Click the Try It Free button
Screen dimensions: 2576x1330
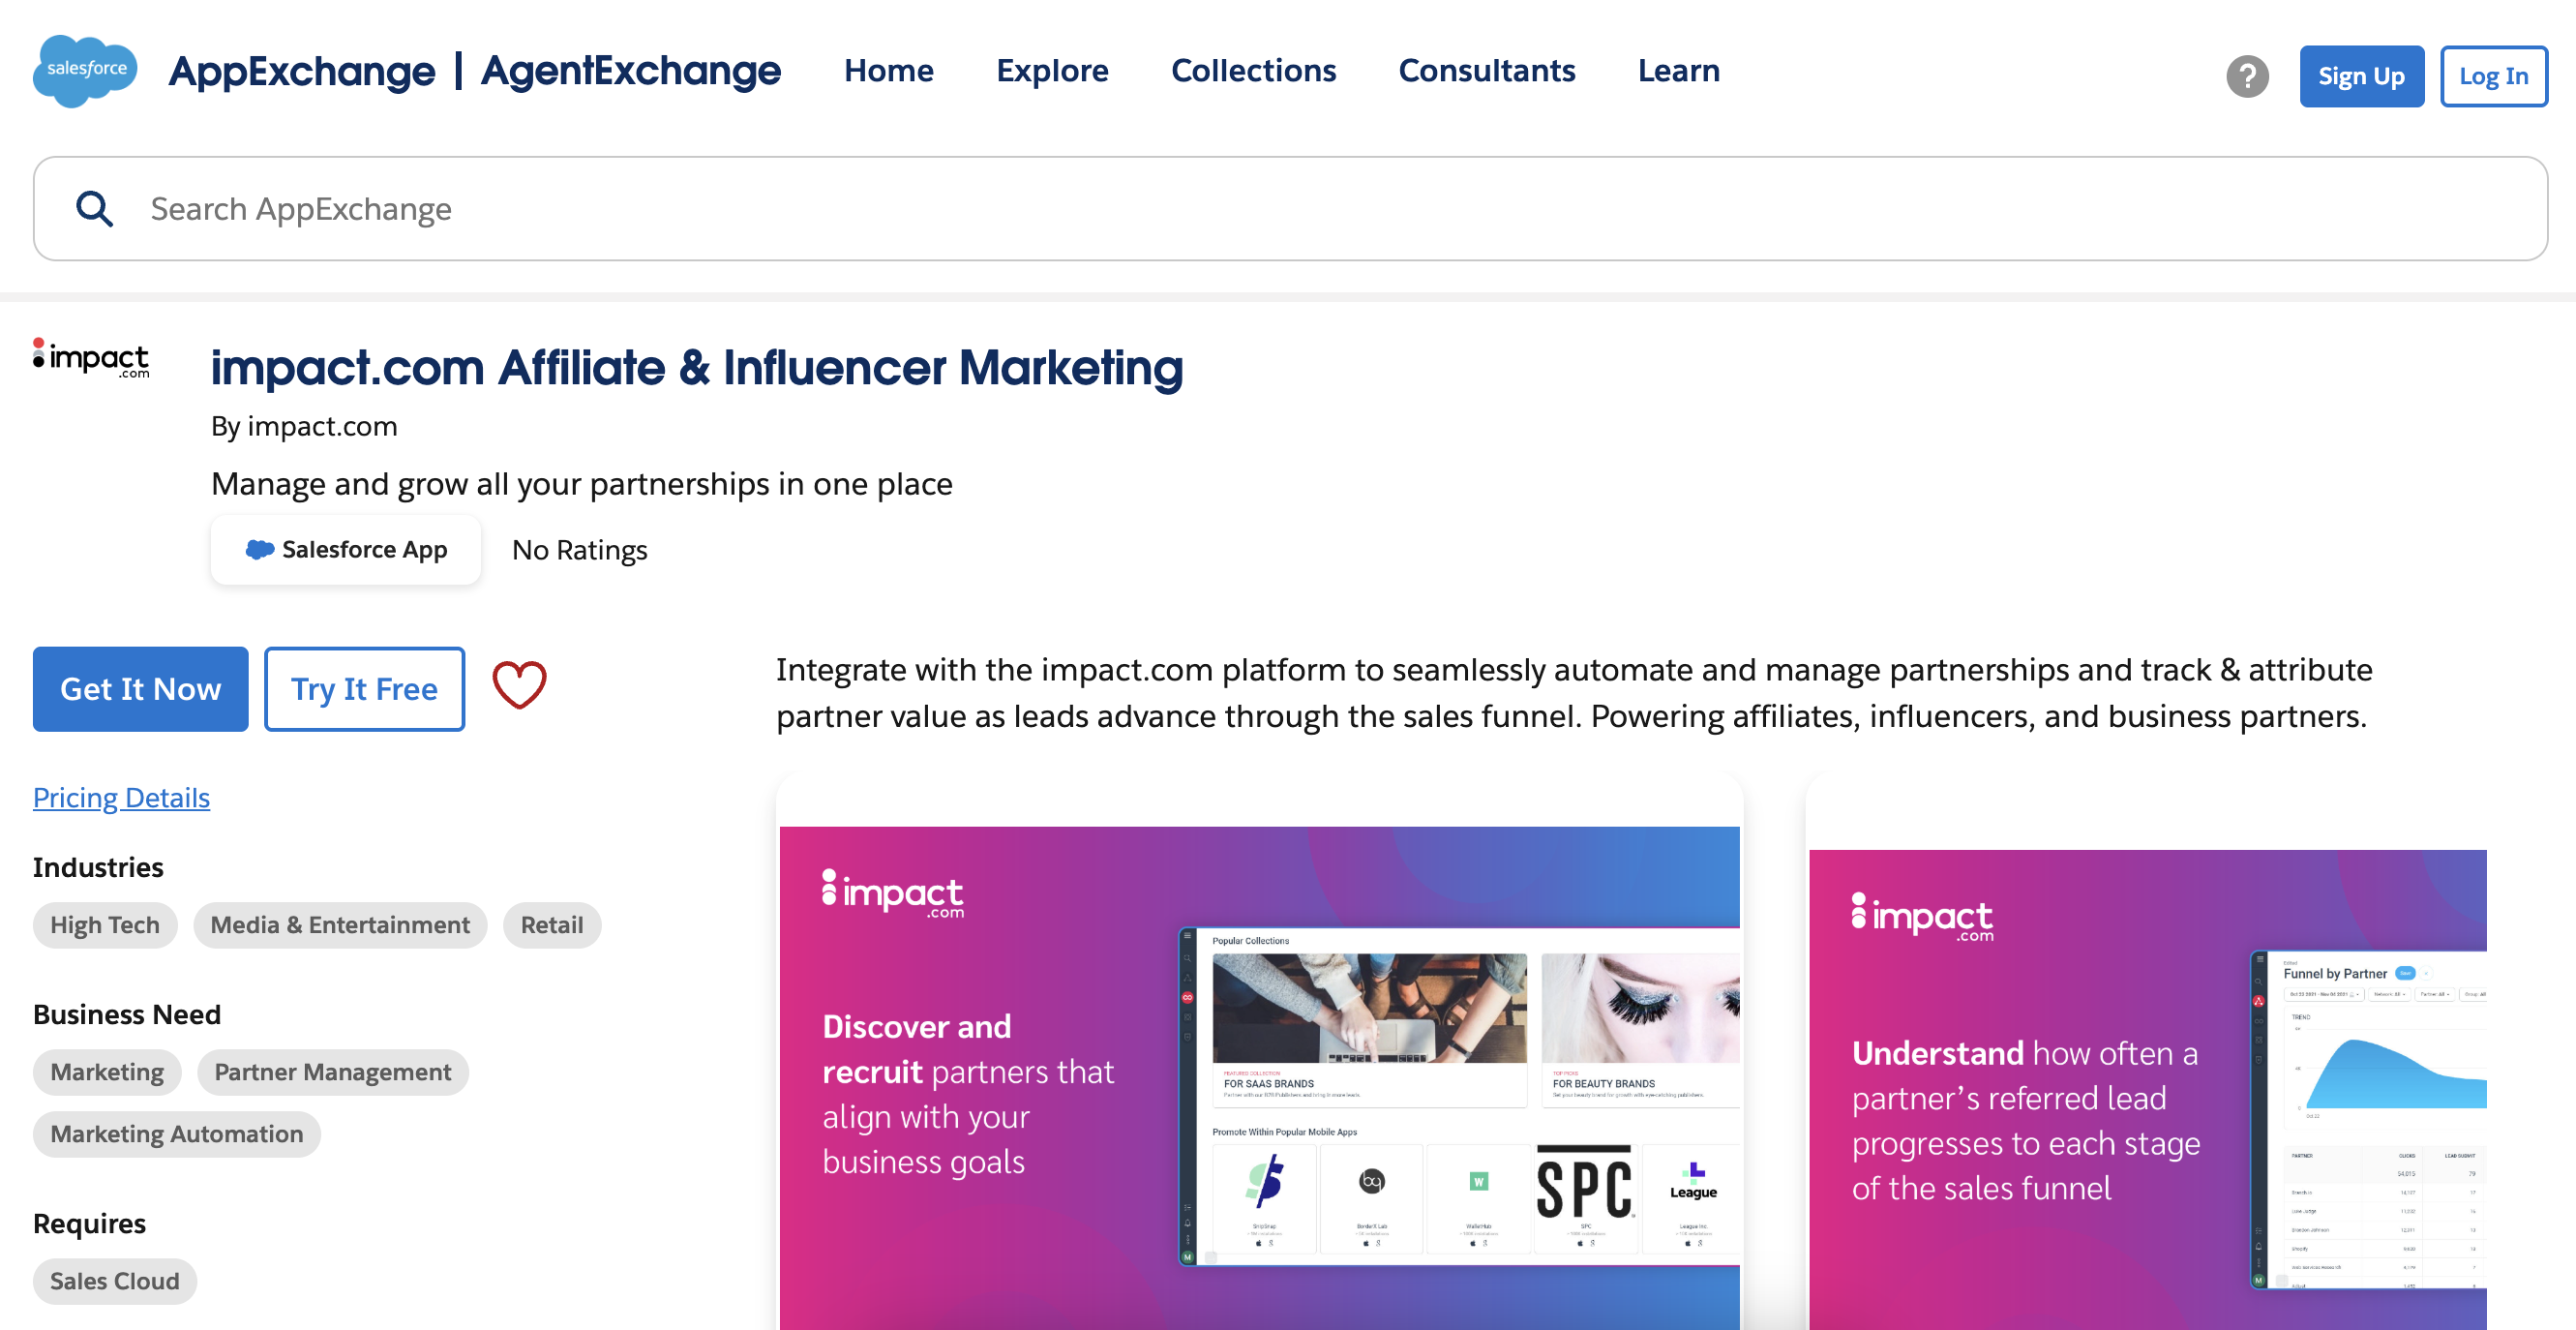pyautogui.click(x=364, y=689)
